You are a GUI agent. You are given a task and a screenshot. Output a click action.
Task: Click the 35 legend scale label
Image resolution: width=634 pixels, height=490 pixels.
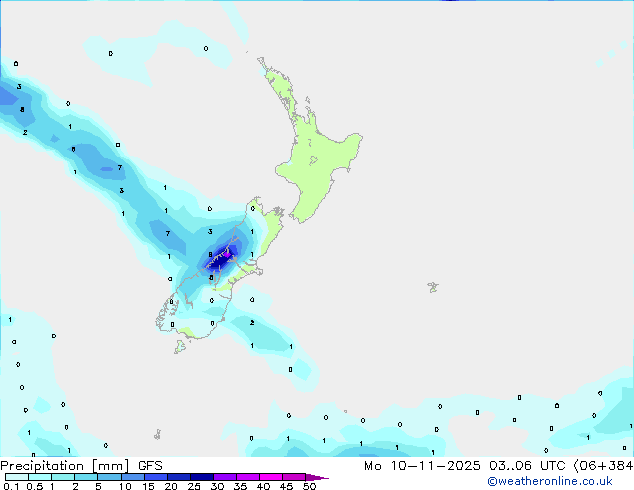point(240,486)
